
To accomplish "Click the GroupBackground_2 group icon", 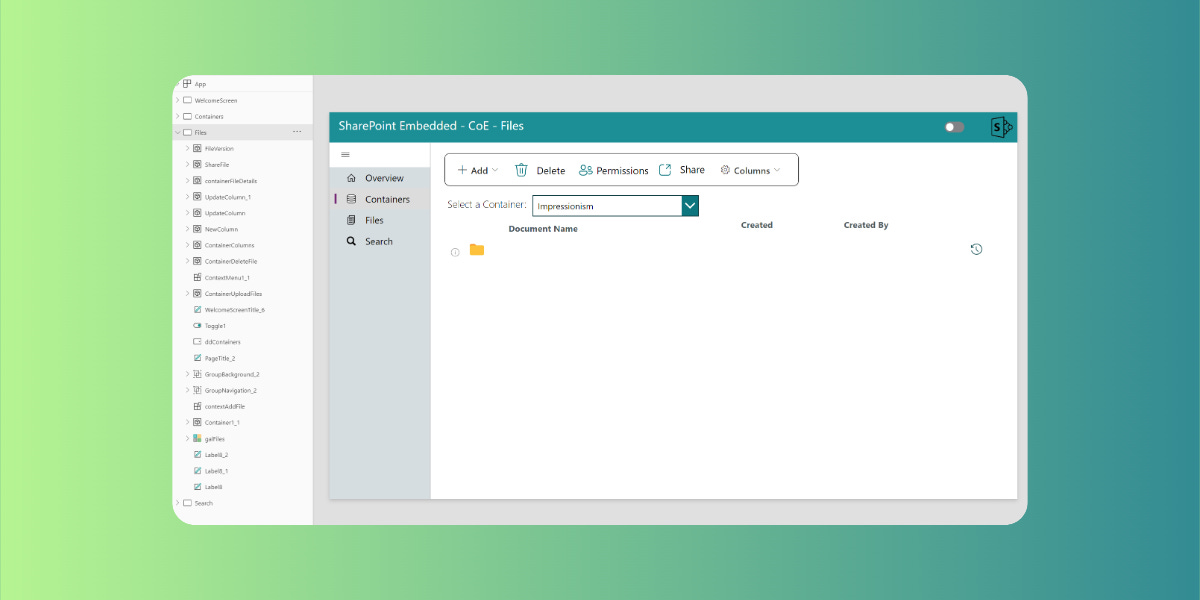I will (x=197, y=374).
